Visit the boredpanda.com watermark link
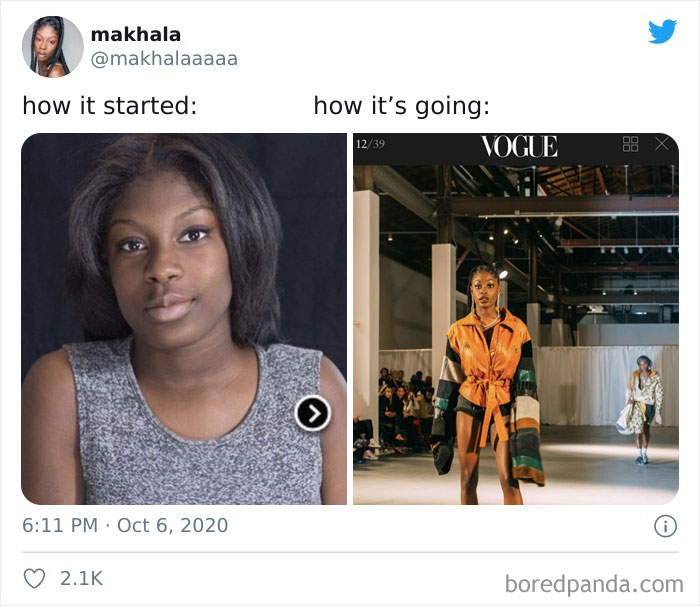Image resolution: width=700 pixels, height=606 pixels. click(594, 584)
